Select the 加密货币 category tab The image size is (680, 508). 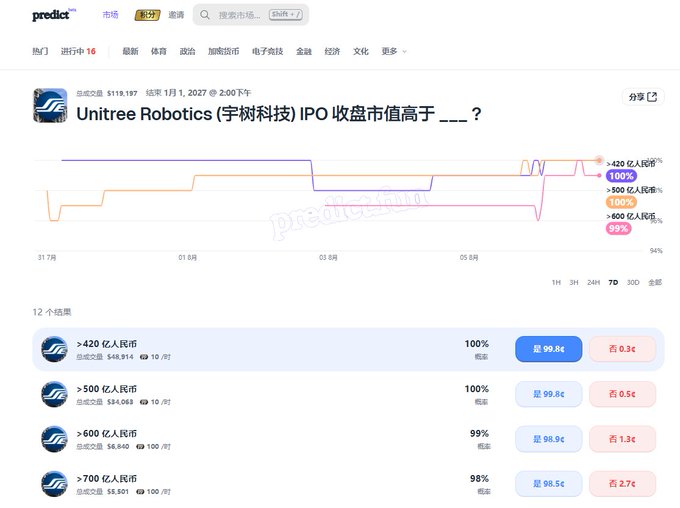tap(223, 51)
